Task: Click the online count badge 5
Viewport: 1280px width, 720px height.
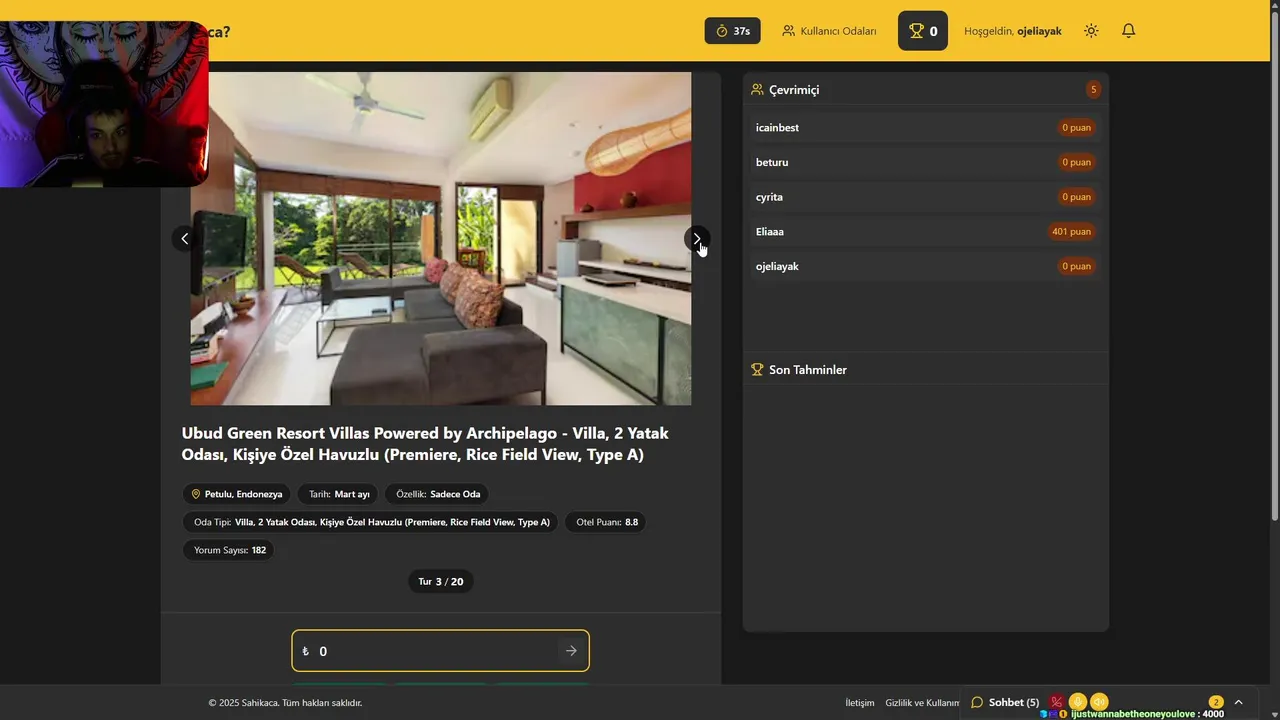Action: point(1093,90)
